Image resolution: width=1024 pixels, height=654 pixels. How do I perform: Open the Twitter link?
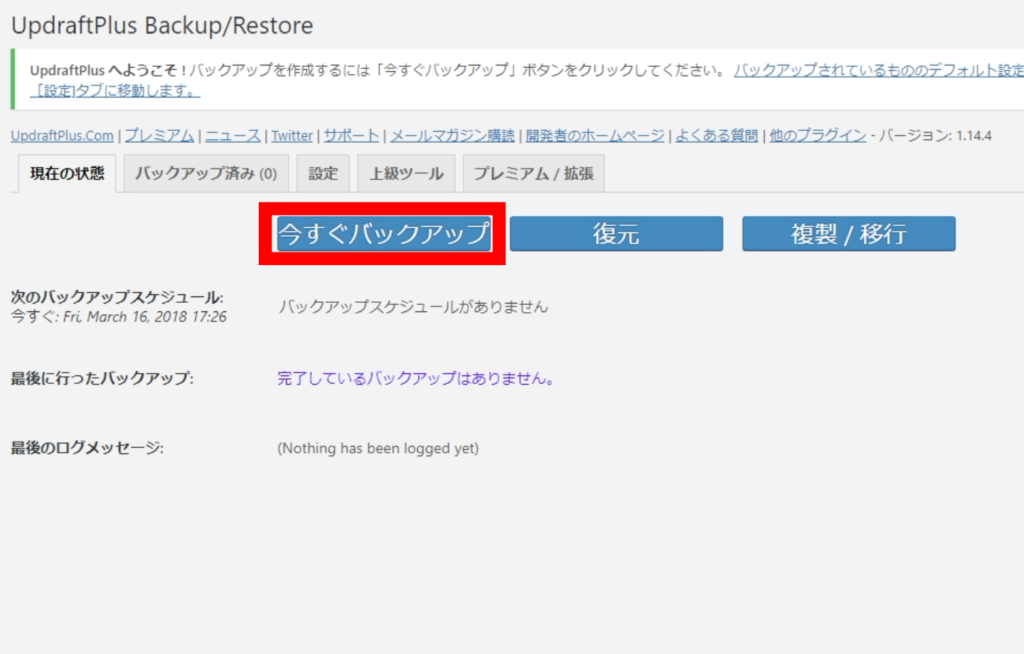(292, 136)
